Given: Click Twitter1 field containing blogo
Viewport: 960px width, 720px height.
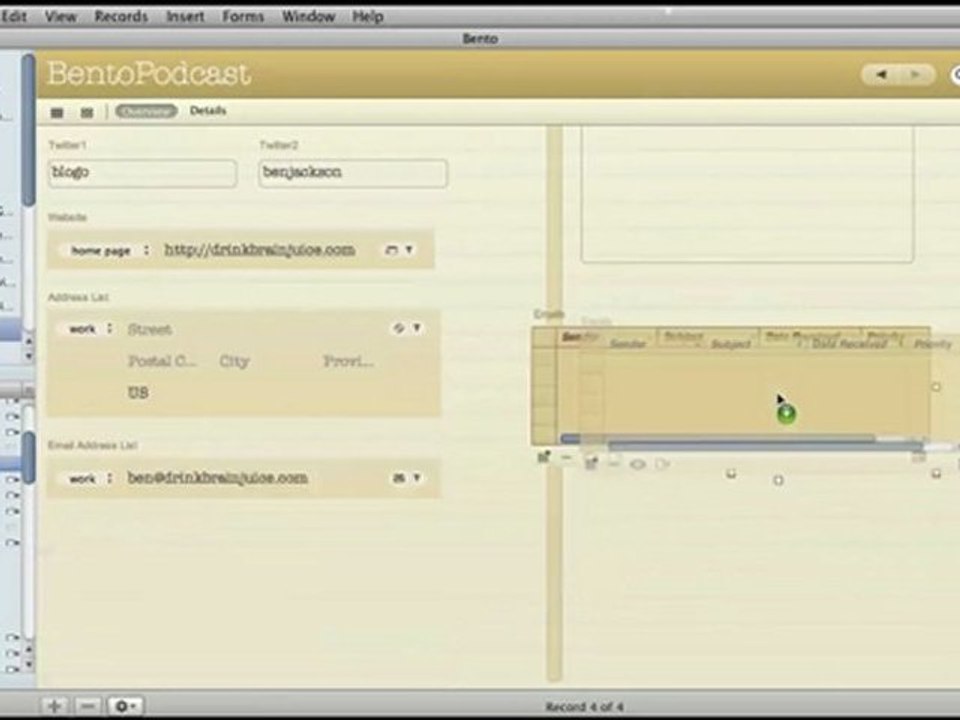Looking at the screenshot, I should point(143,173).
